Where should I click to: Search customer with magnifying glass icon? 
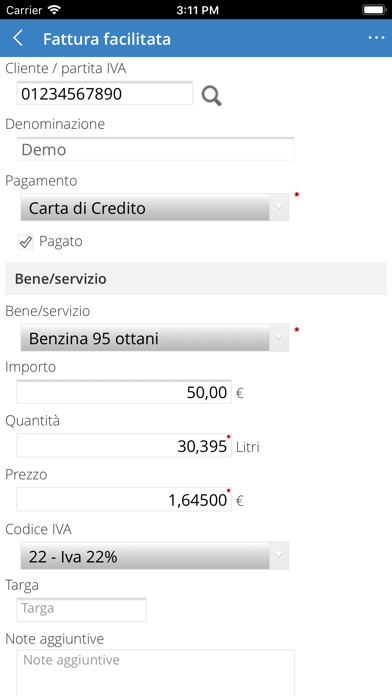211,96
